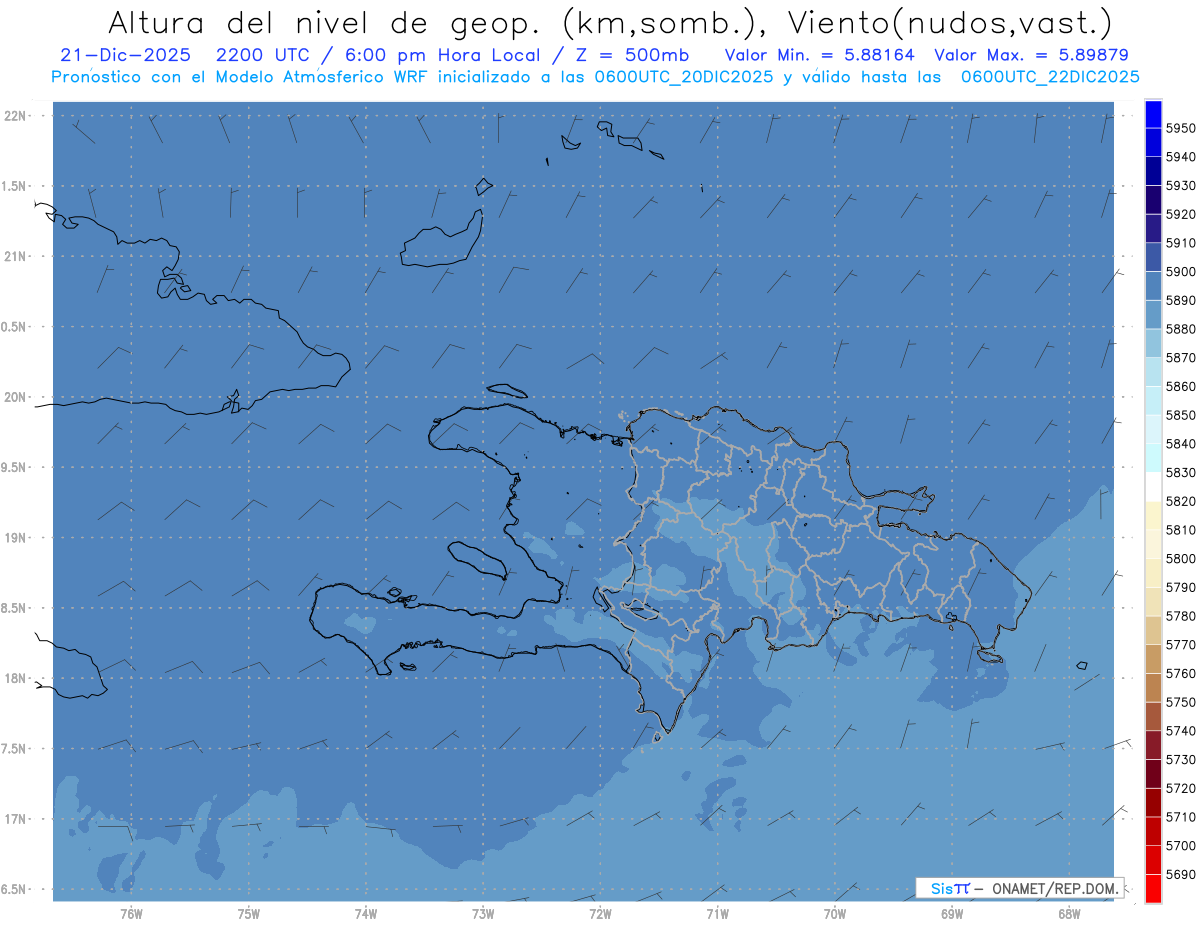The width and height of the screenshot is (1200, 927).
Task: Click the '70W' longitude label
Action: 835,913
